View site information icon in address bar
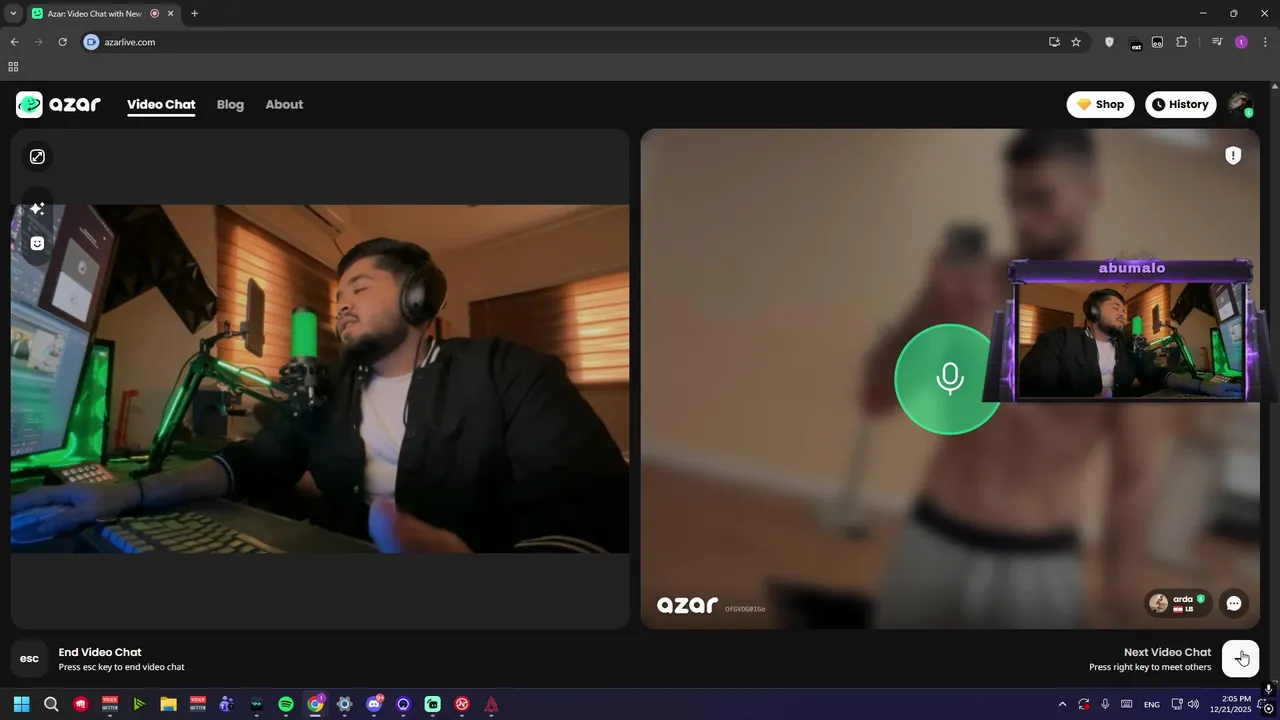This screenshot has height=720, width=1280. [91, 42]
